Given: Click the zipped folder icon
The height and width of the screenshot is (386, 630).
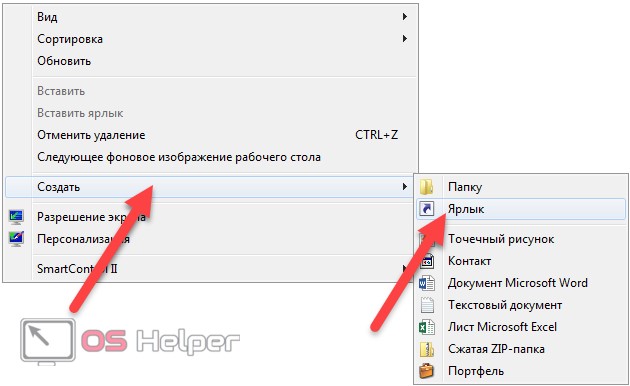Looking at the screenshot, I should (x=427, y=349).
